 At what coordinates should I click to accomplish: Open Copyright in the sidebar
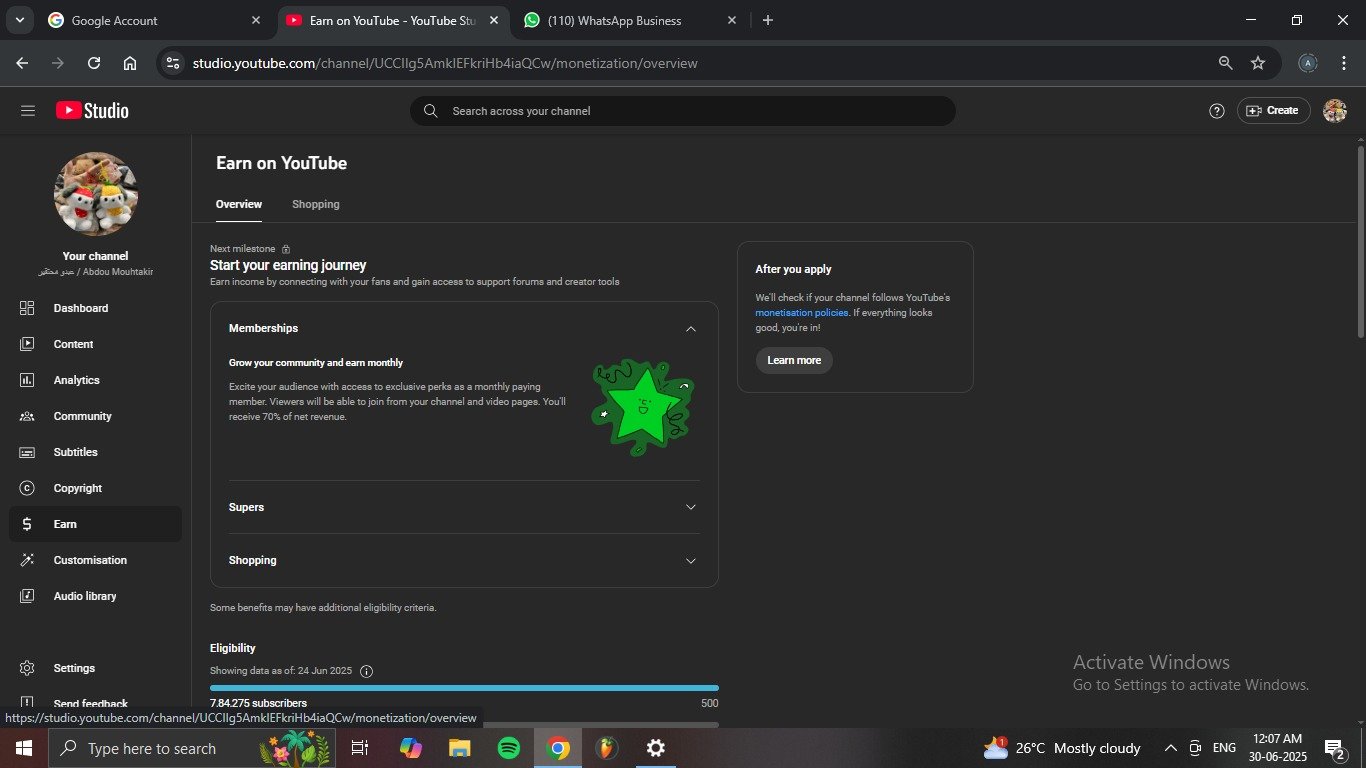(95, 488)
